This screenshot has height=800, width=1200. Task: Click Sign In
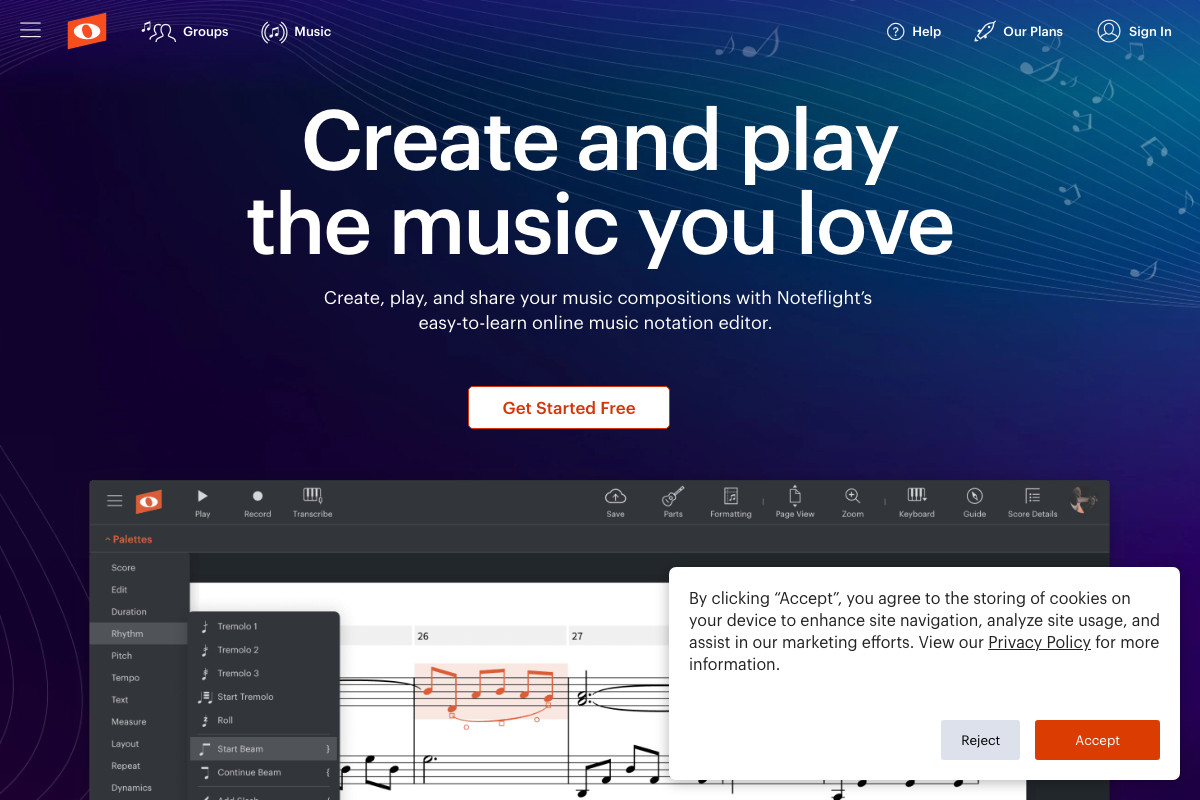tap(1134, 31)
